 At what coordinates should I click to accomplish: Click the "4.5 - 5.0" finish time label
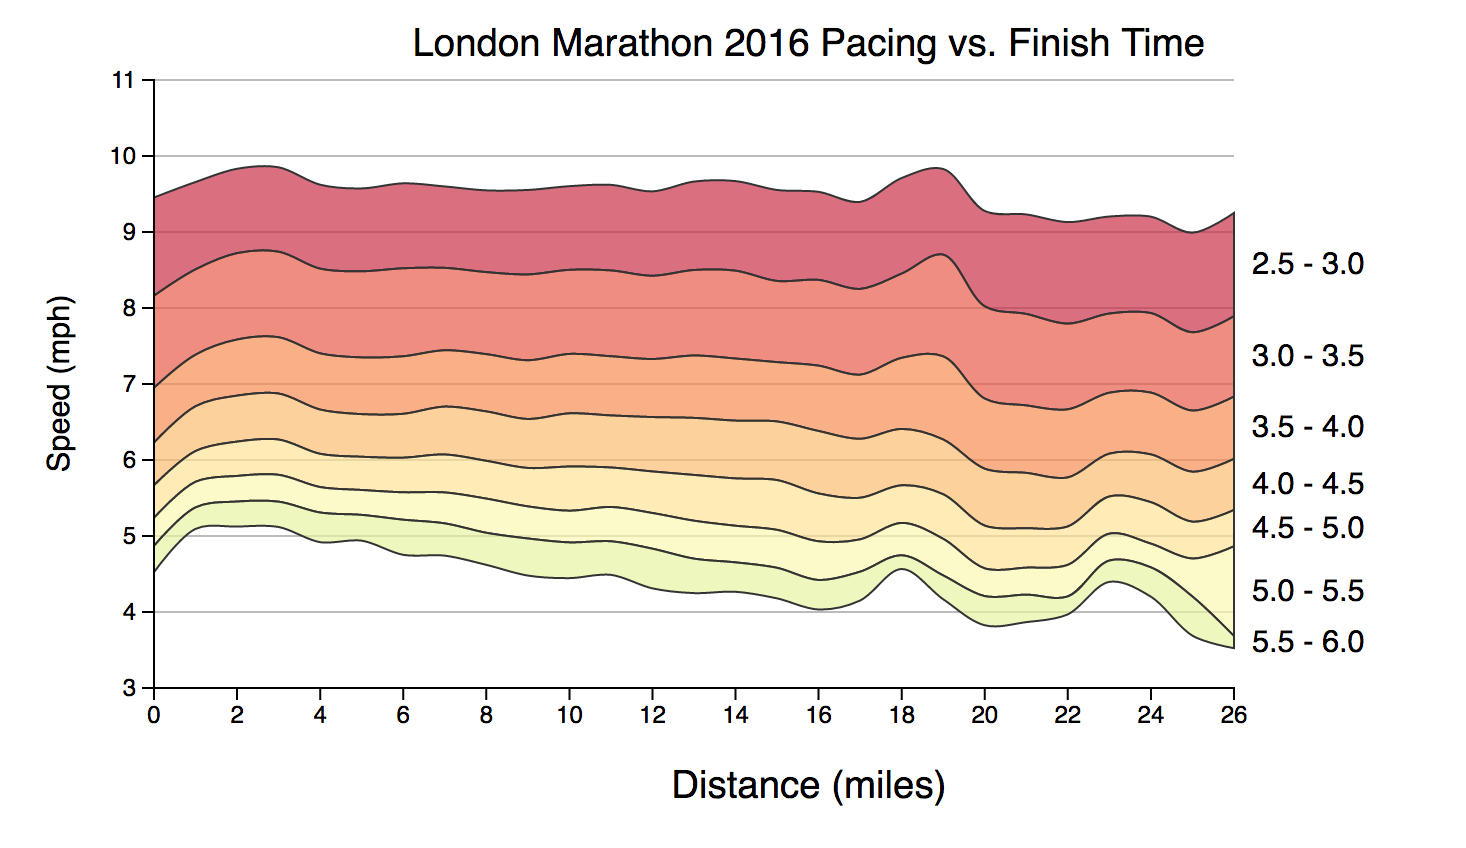click(x=1307, y=528)
